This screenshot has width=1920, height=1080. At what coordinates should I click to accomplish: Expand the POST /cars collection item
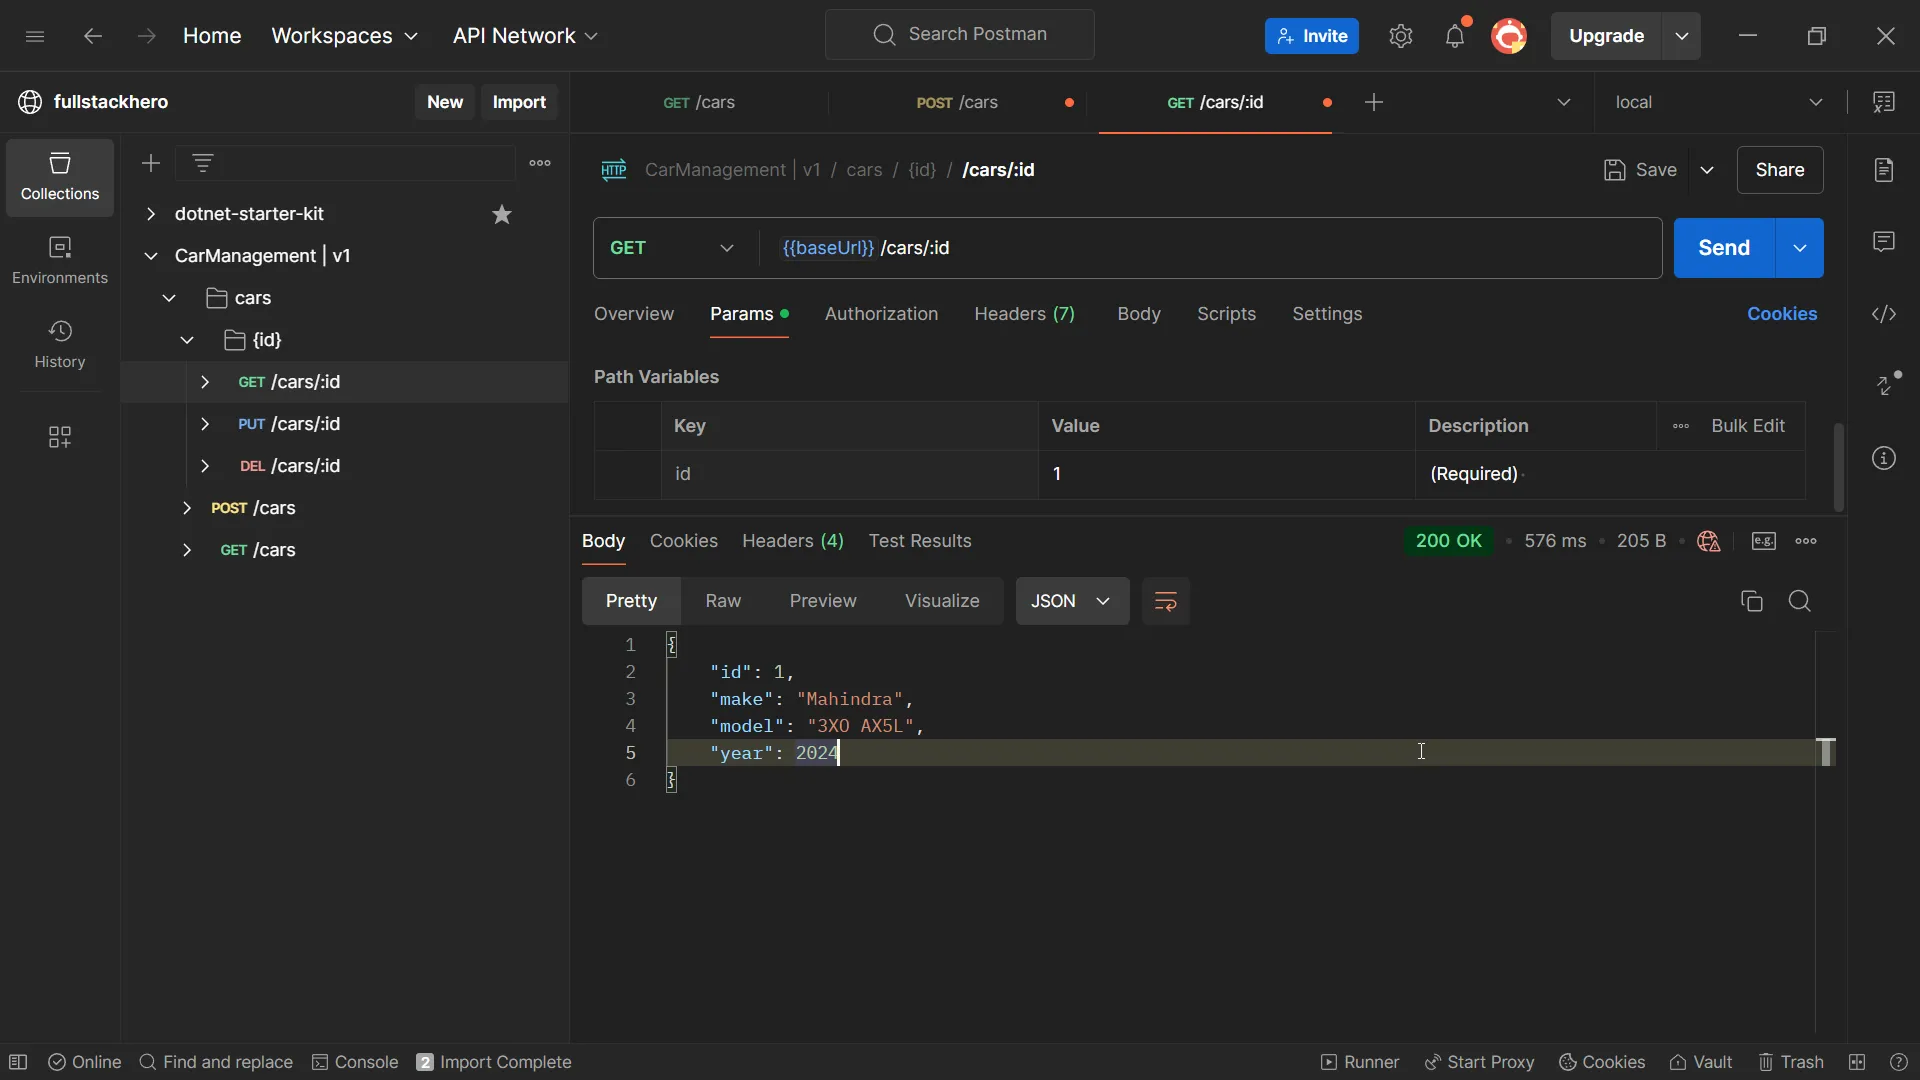pos(186,508)
